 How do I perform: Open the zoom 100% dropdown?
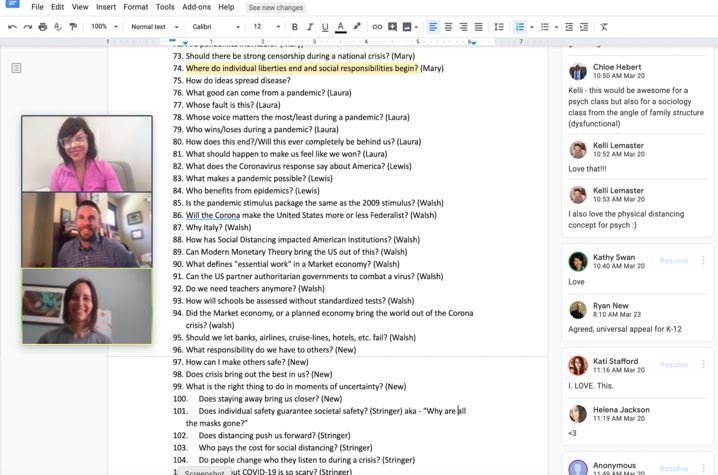[x=104, y=27]
